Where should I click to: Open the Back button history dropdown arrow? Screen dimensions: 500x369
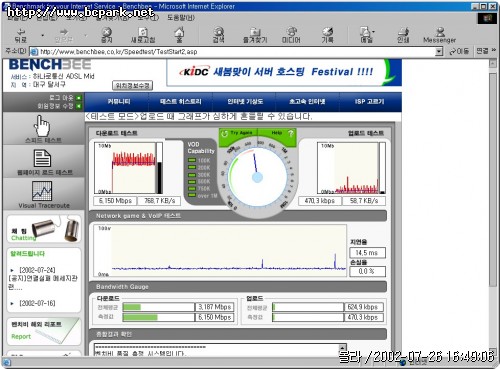(43, 35)
